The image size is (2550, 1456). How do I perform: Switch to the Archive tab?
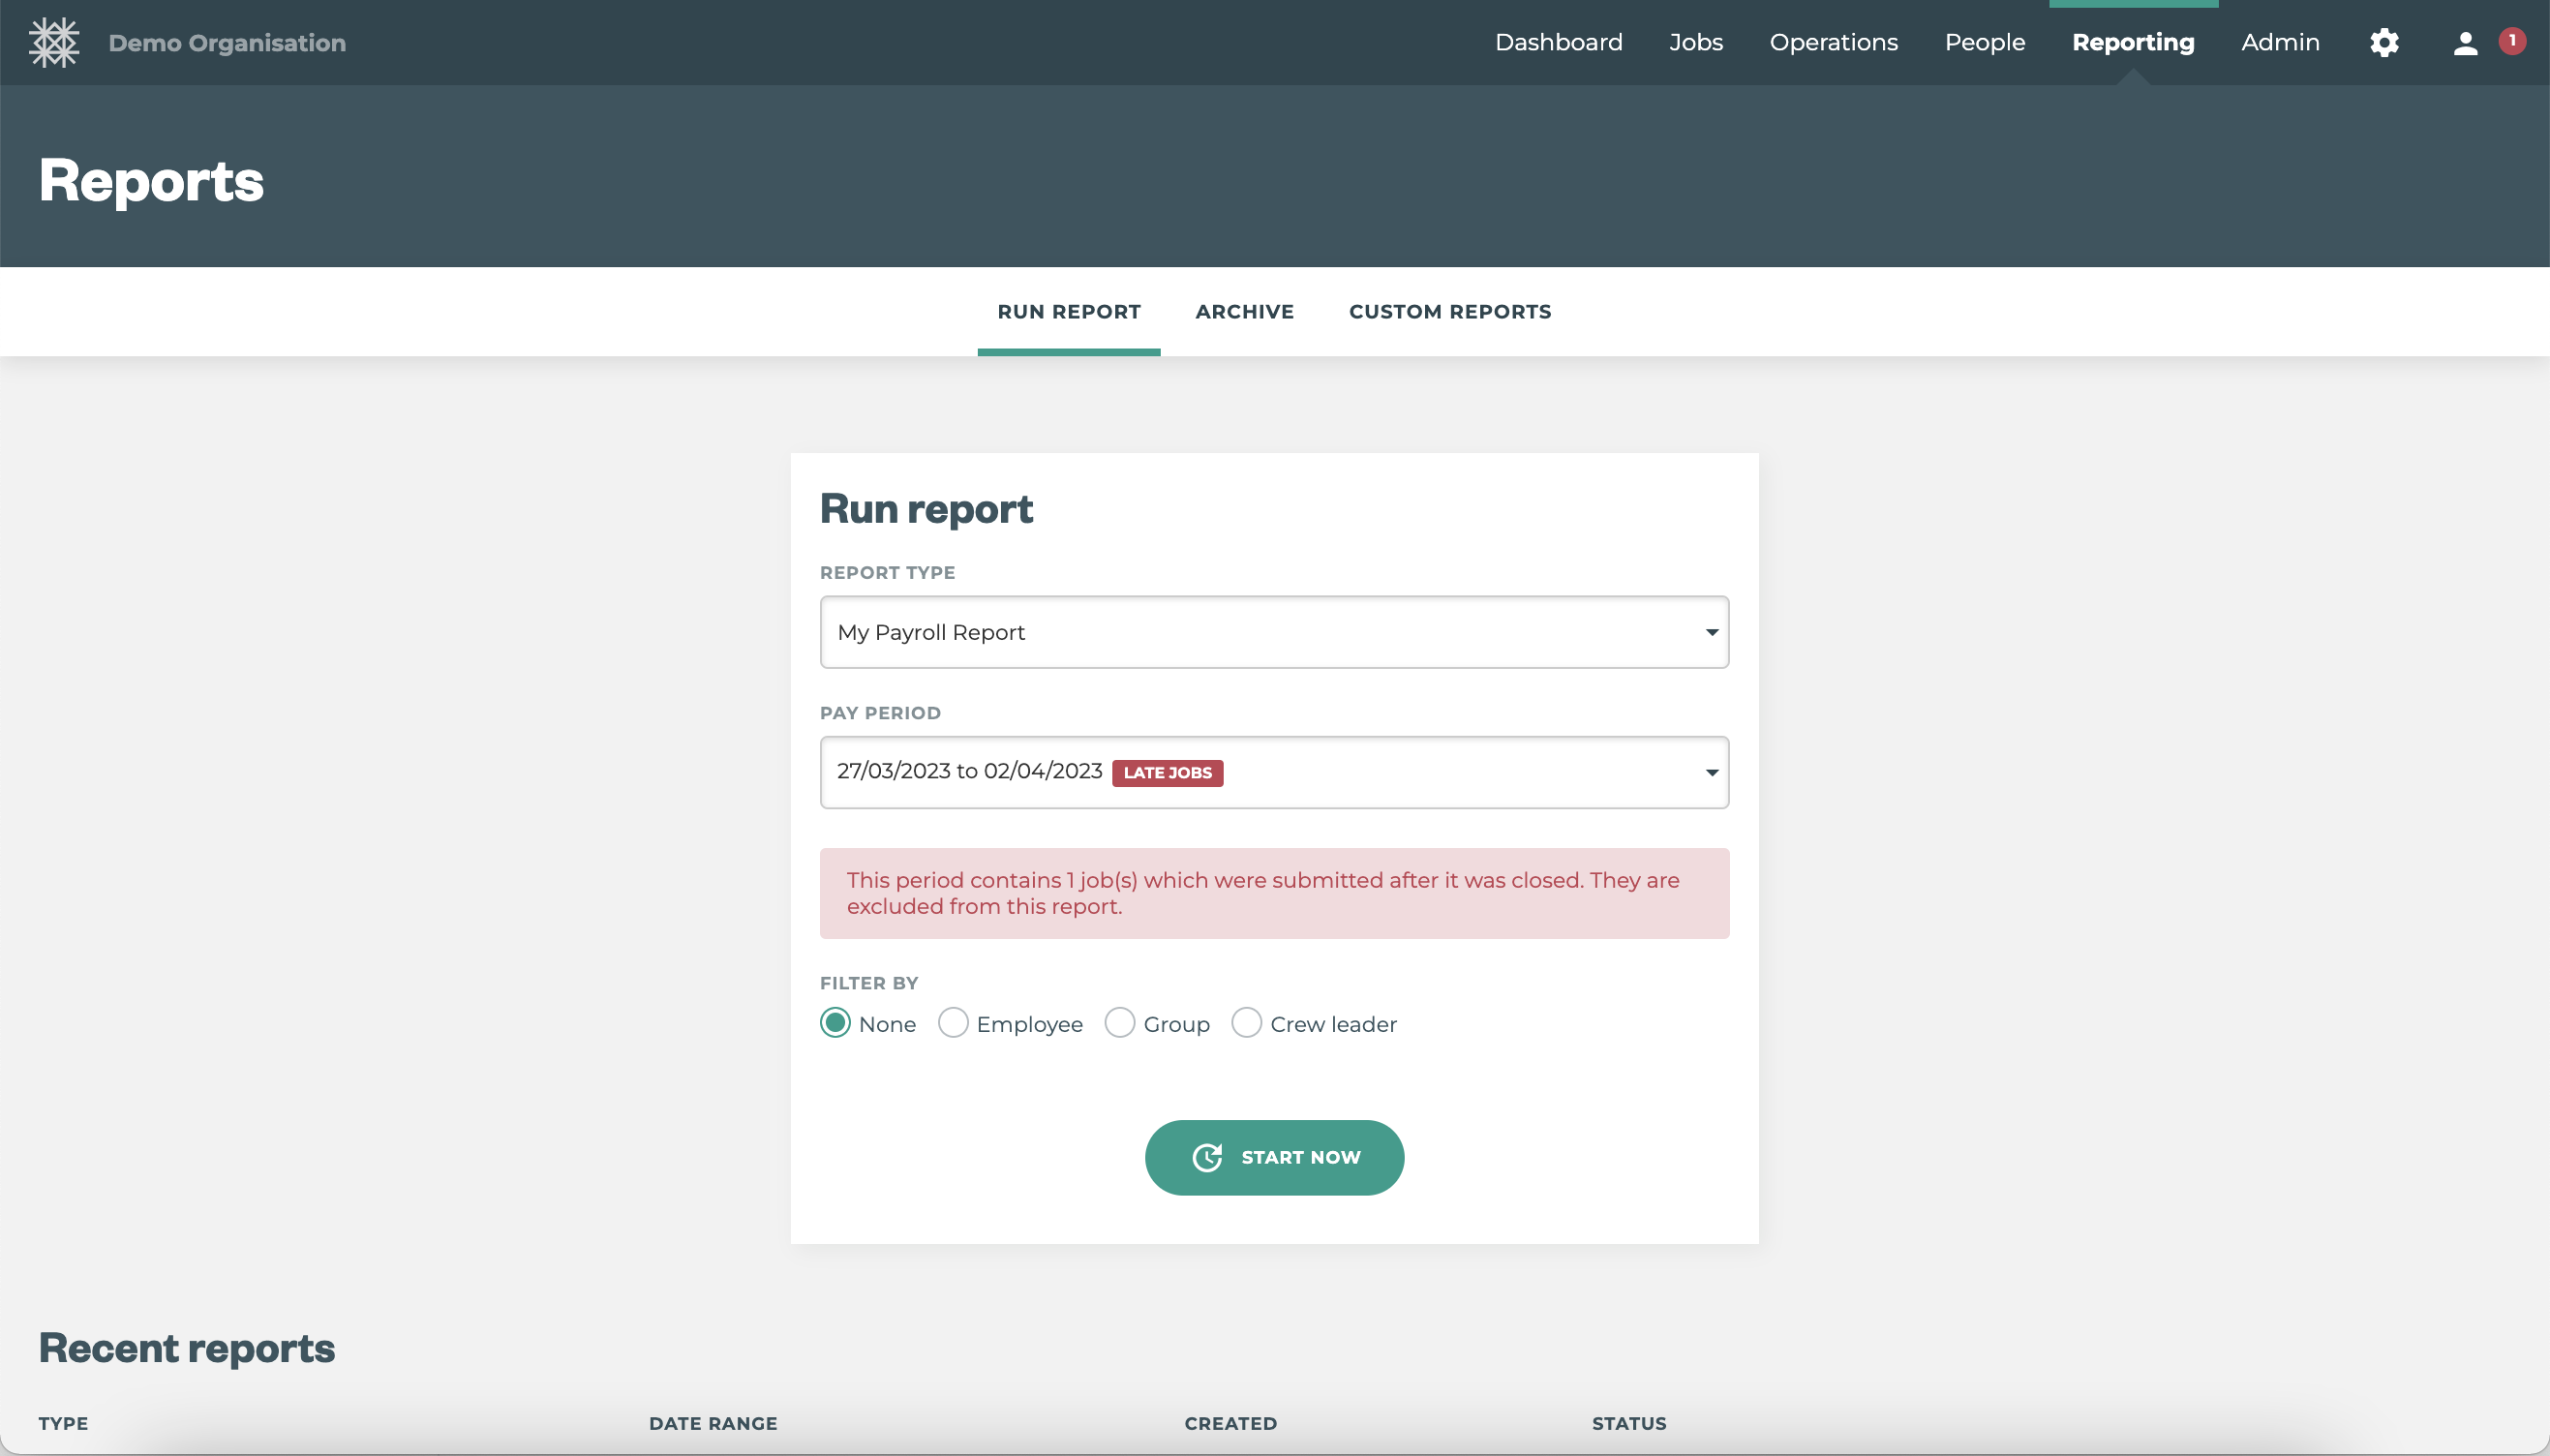point(1244,312)
